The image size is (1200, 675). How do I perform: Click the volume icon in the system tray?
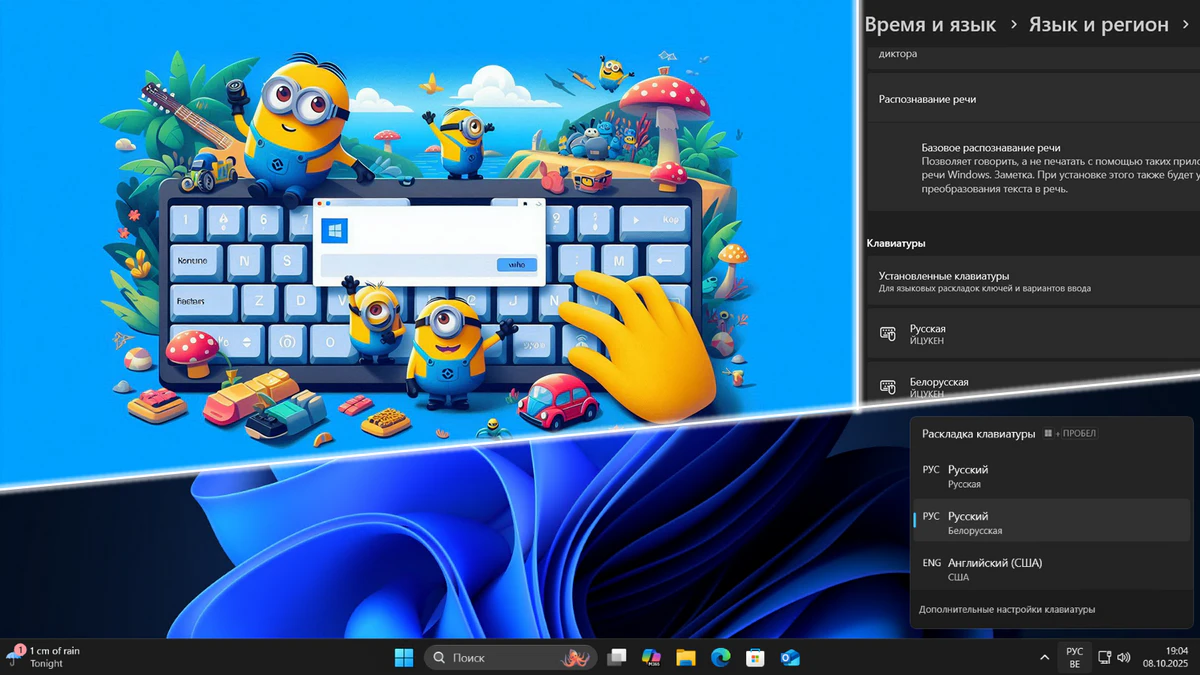pyautogui.click(x=1123, y=657)
